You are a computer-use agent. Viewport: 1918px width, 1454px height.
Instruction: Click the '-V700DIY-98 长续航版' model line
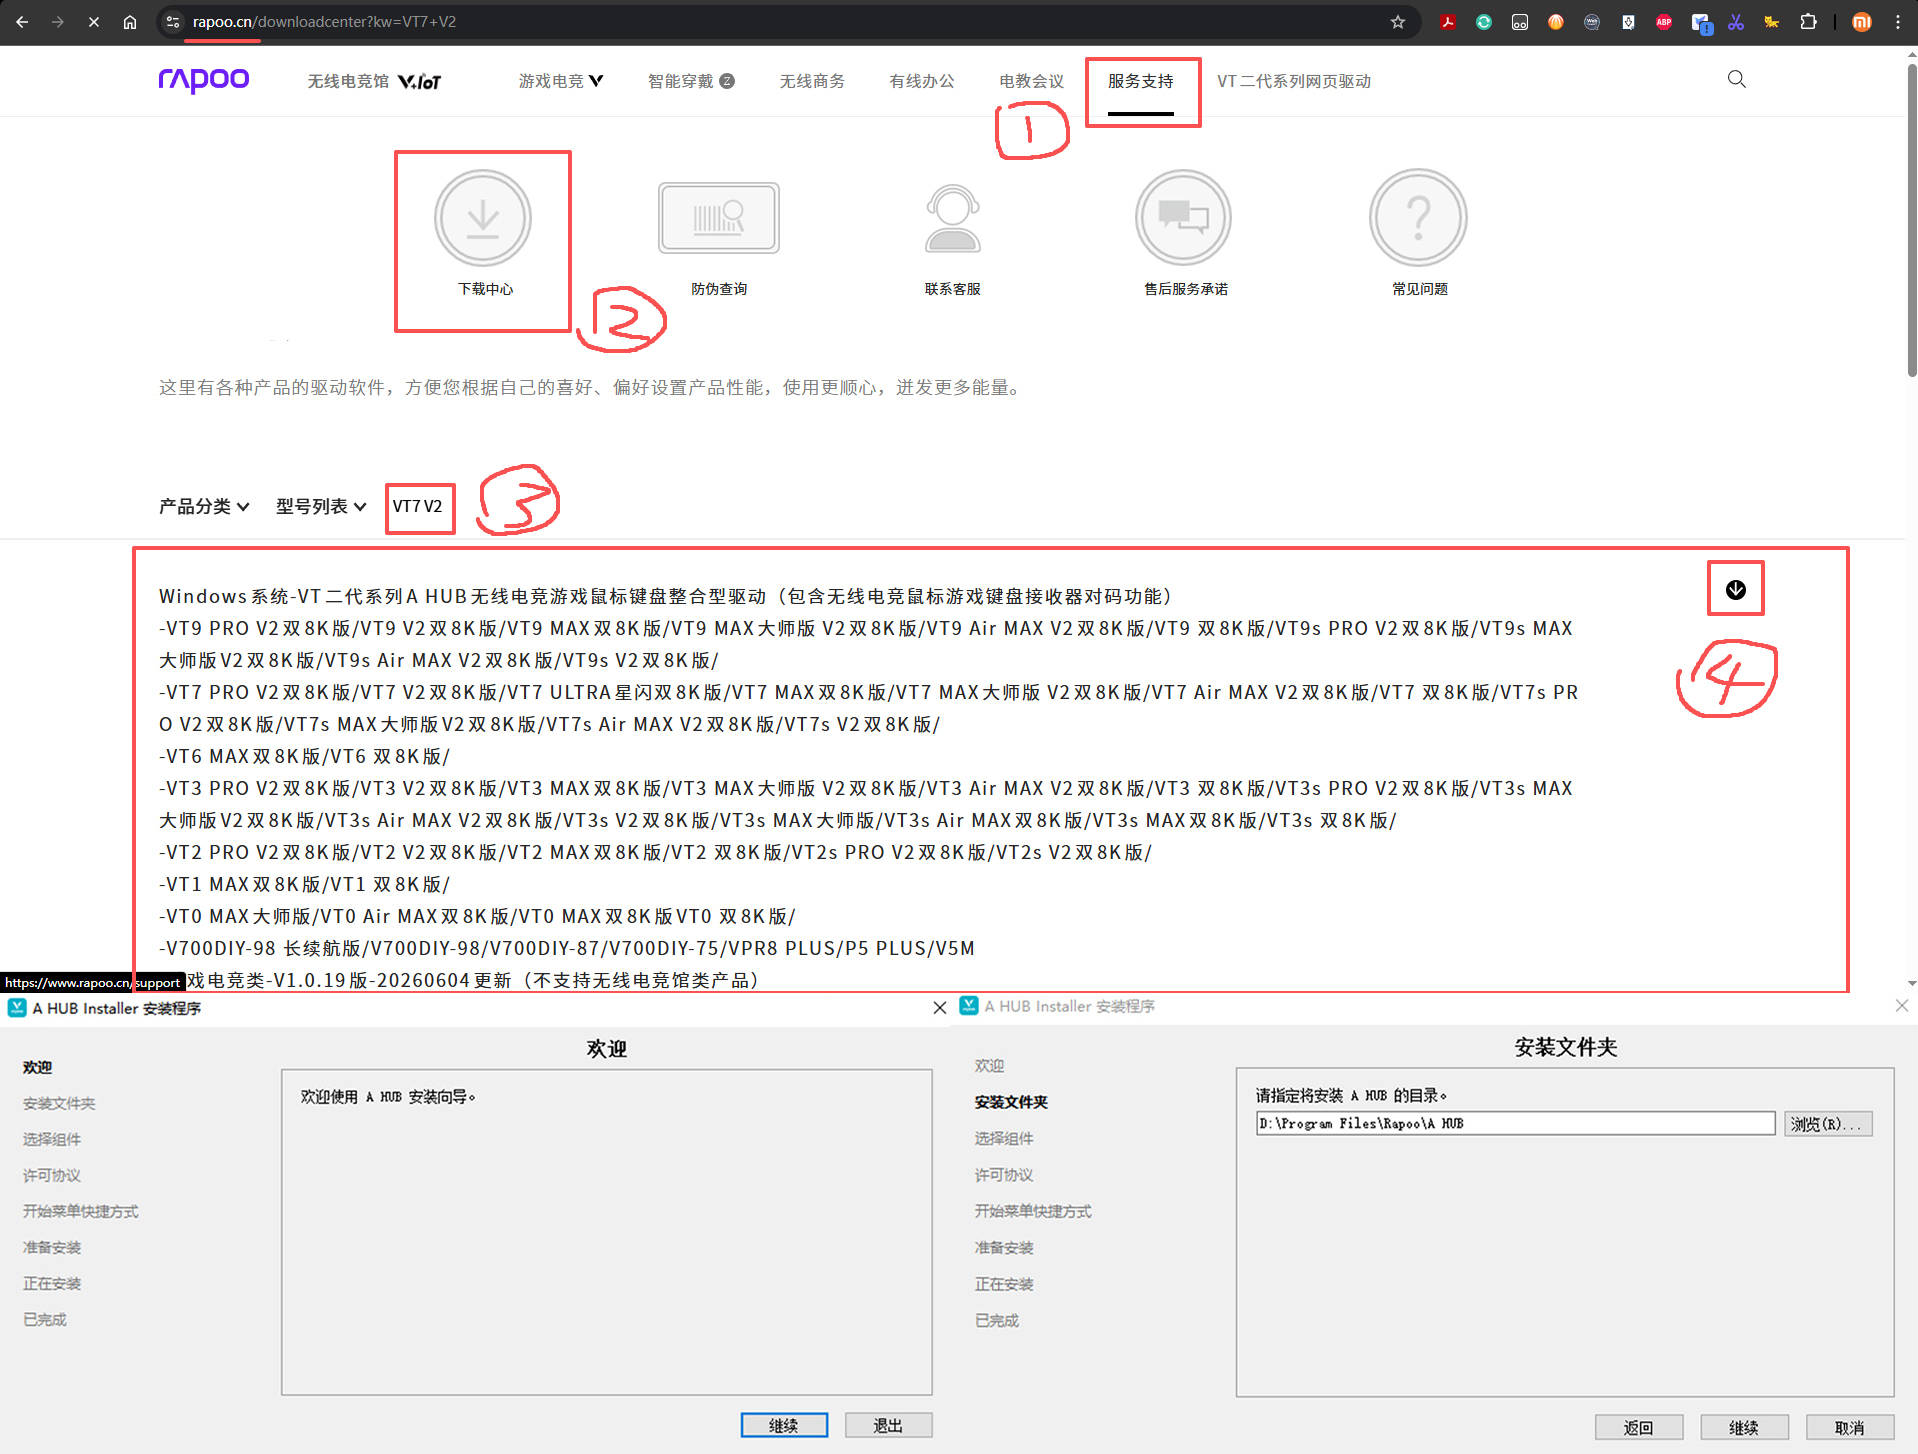coord(566,948)
